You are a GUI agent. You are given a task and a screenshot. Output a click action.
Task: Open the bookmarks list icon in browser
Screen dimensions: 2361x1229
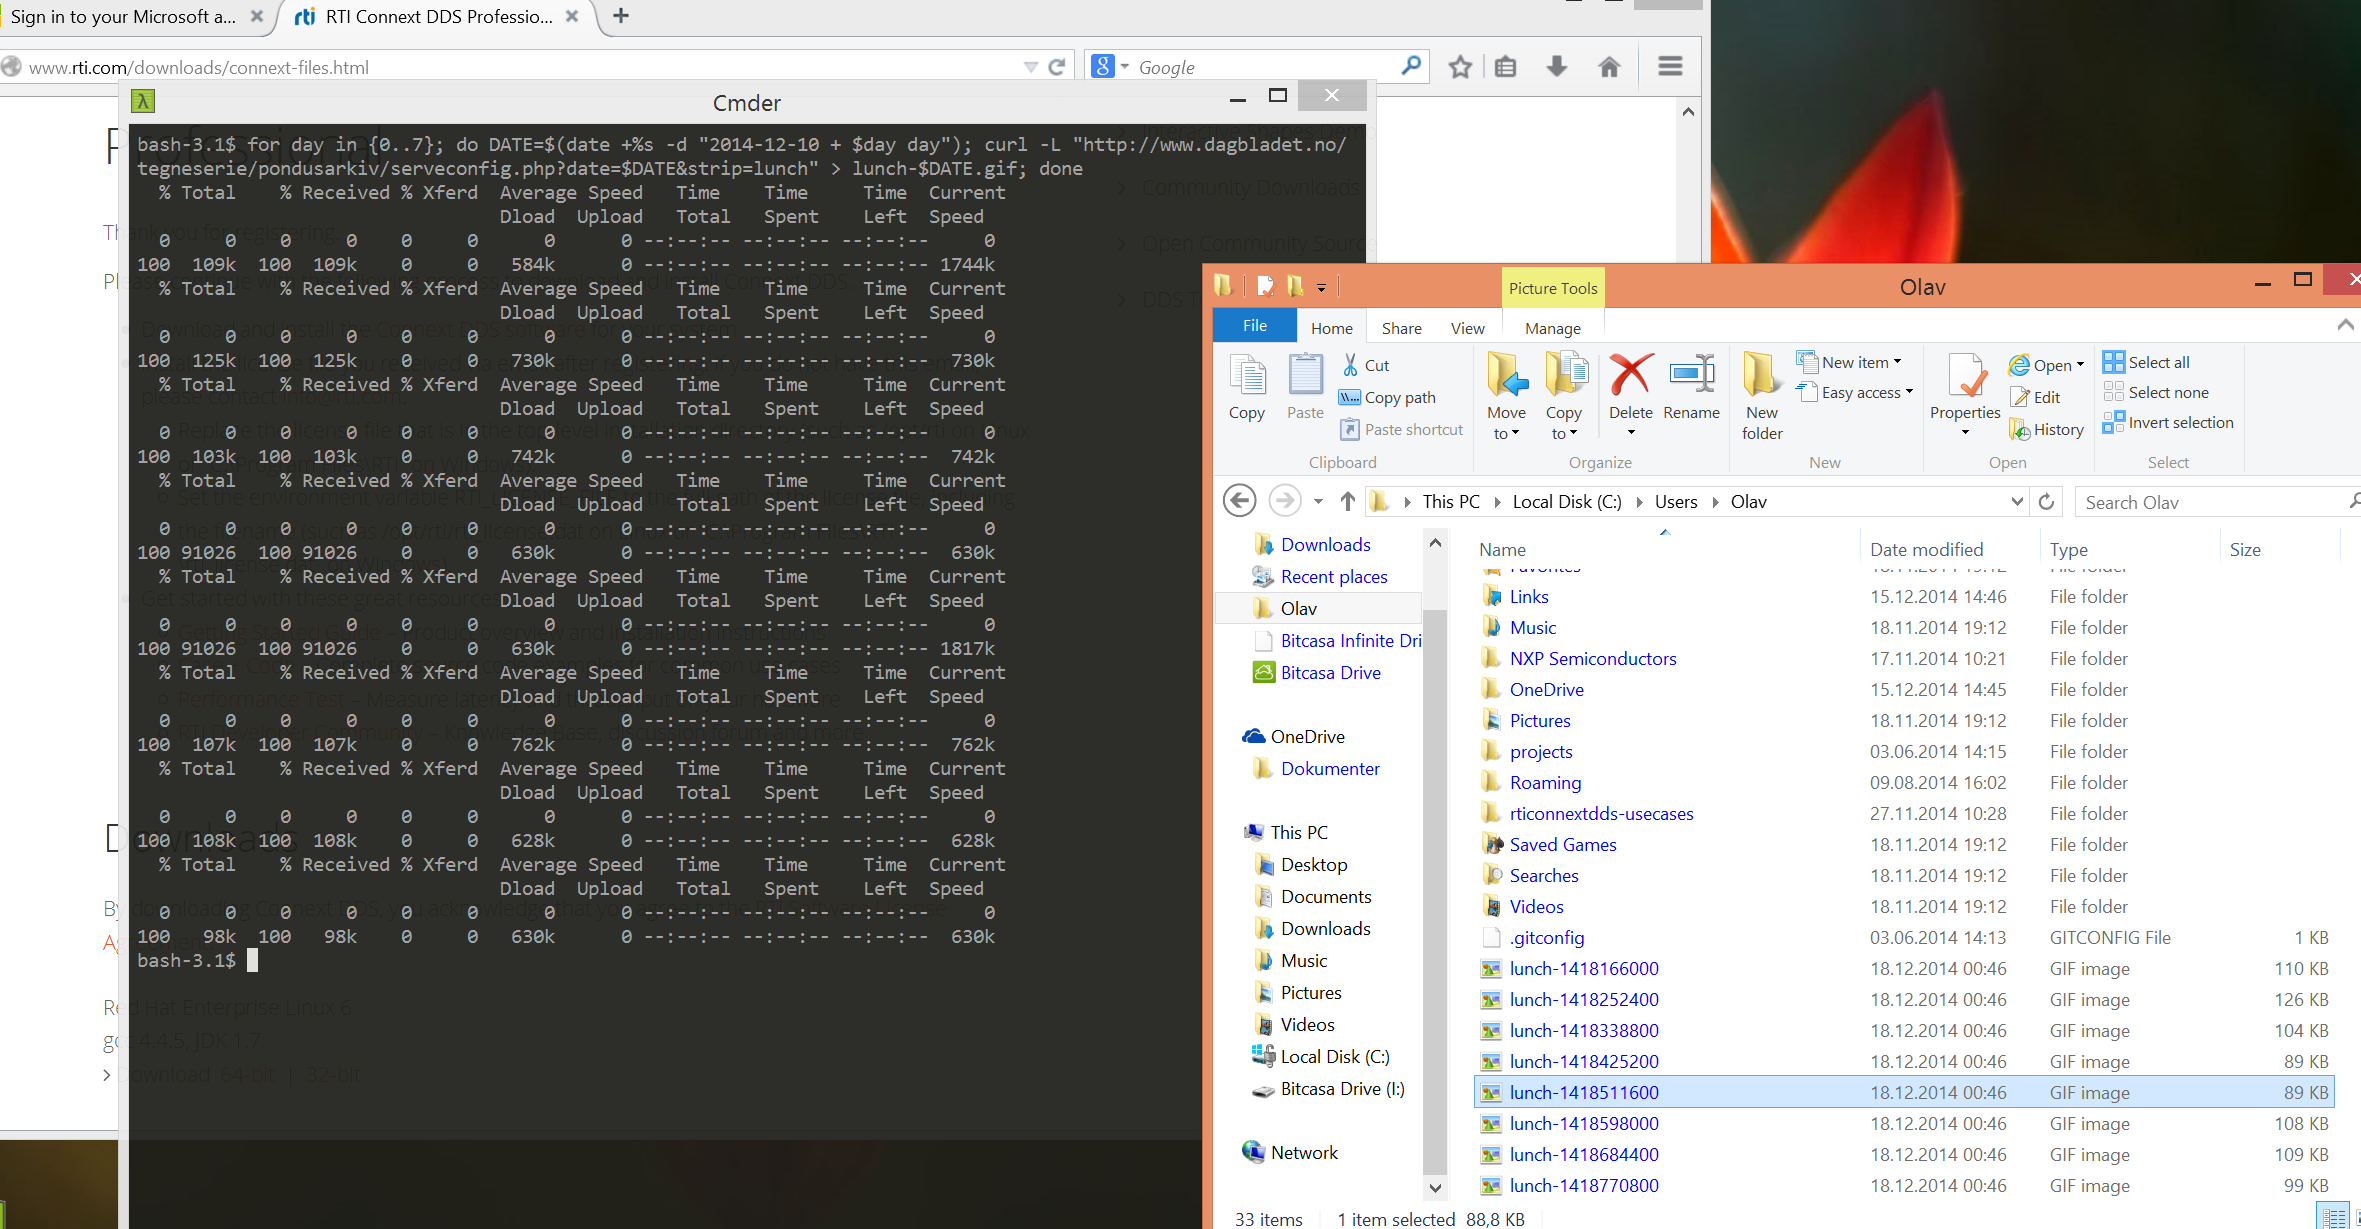[x=1506, y=67]
